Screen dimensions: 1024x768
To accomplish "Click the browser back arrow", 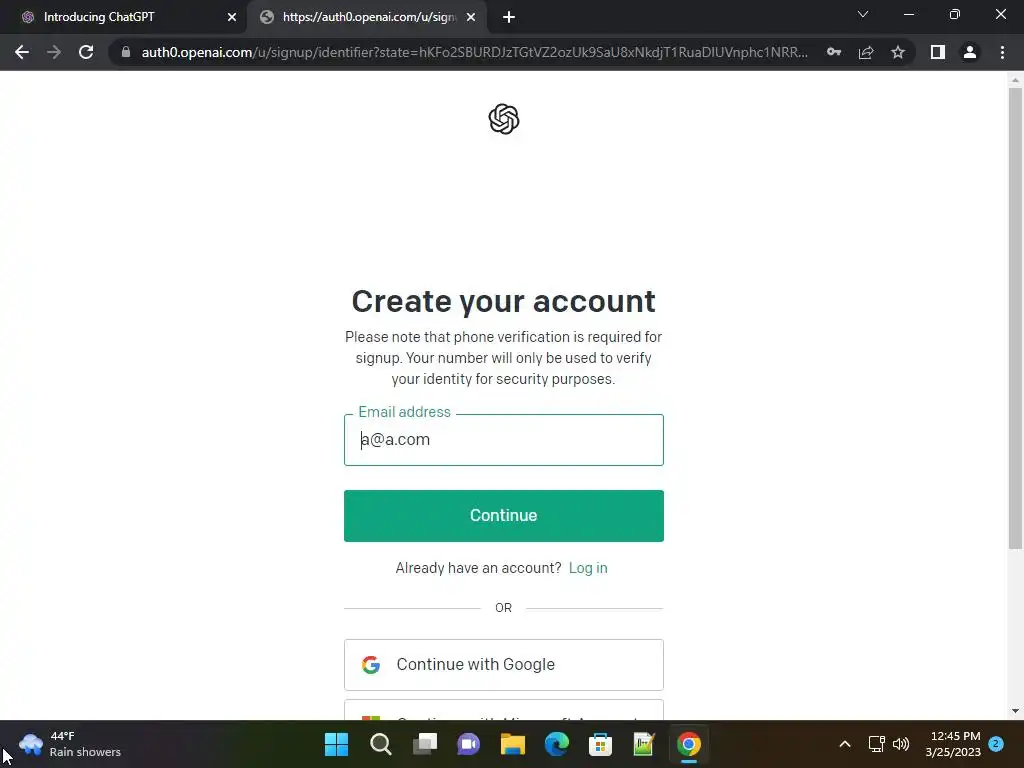I will coord(22,52).
